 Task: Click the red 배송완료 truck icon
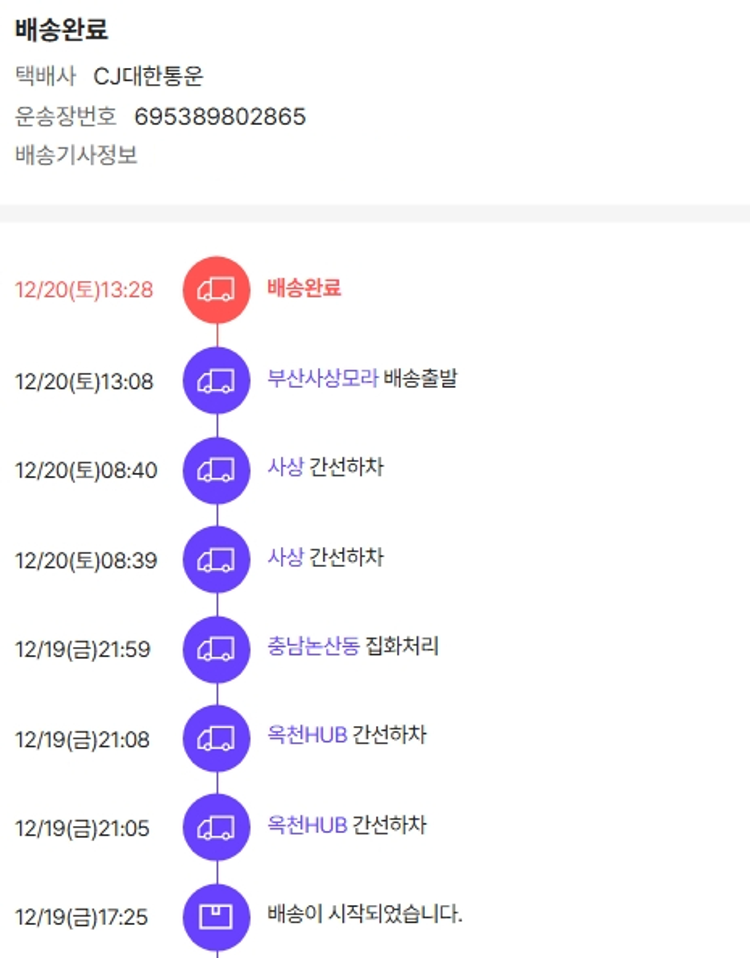click(216, 290)
